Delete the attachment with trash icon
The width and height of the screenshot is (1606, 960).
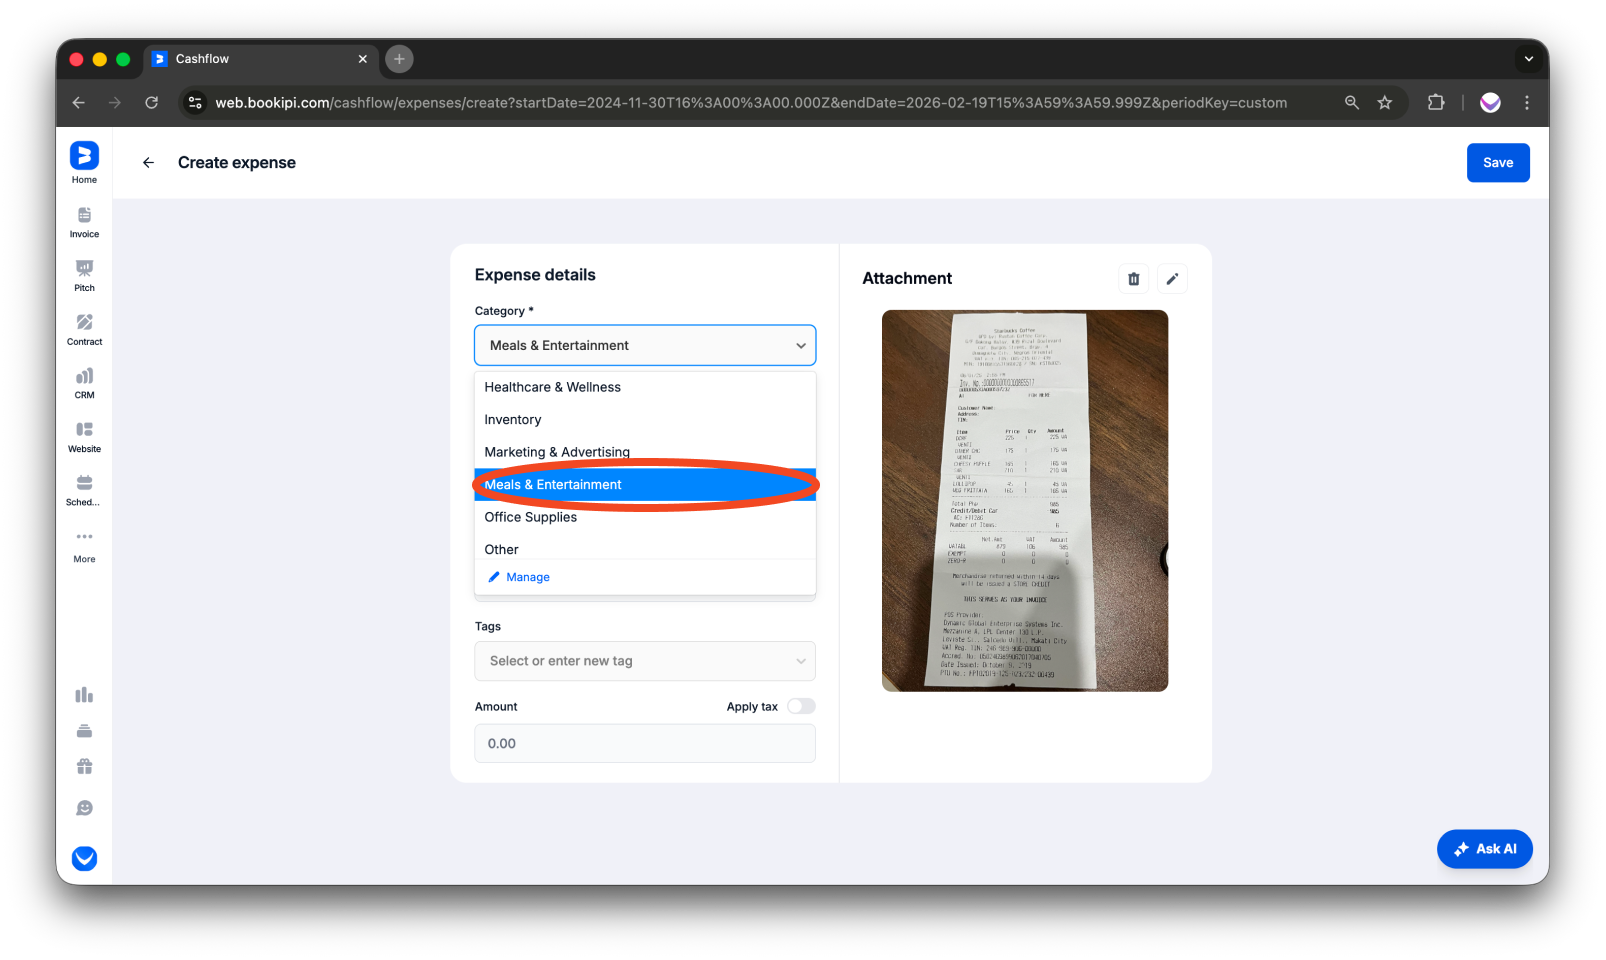tap(1133, 279)
